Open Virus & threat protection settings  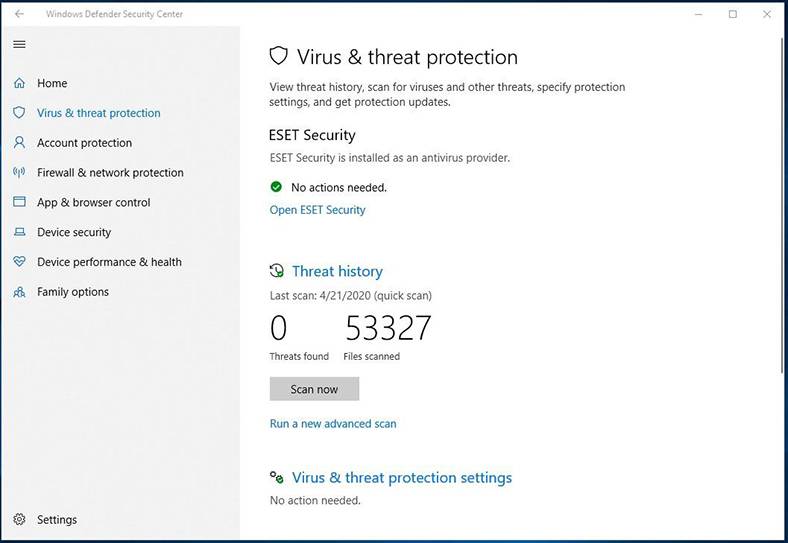coord(401,478)
